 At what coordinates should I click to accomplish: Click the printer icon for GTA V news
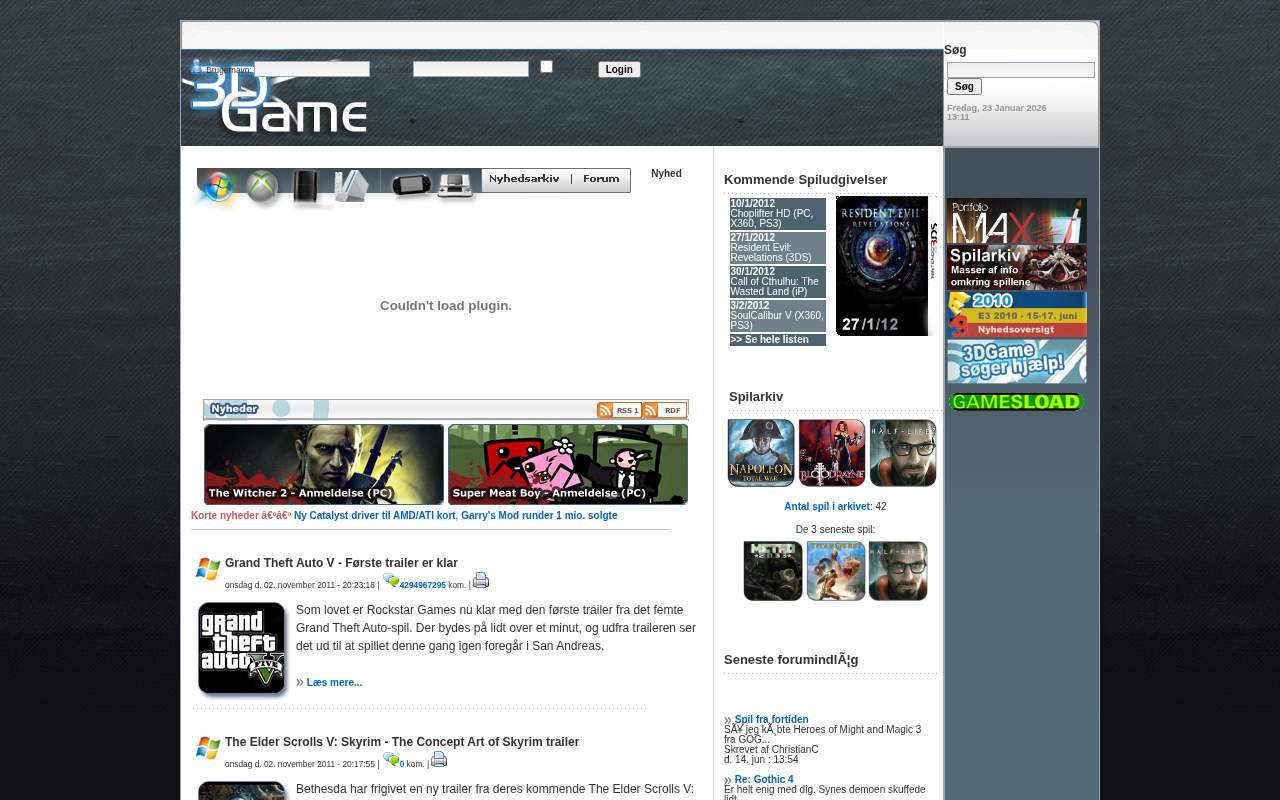(x=481, y=580)
